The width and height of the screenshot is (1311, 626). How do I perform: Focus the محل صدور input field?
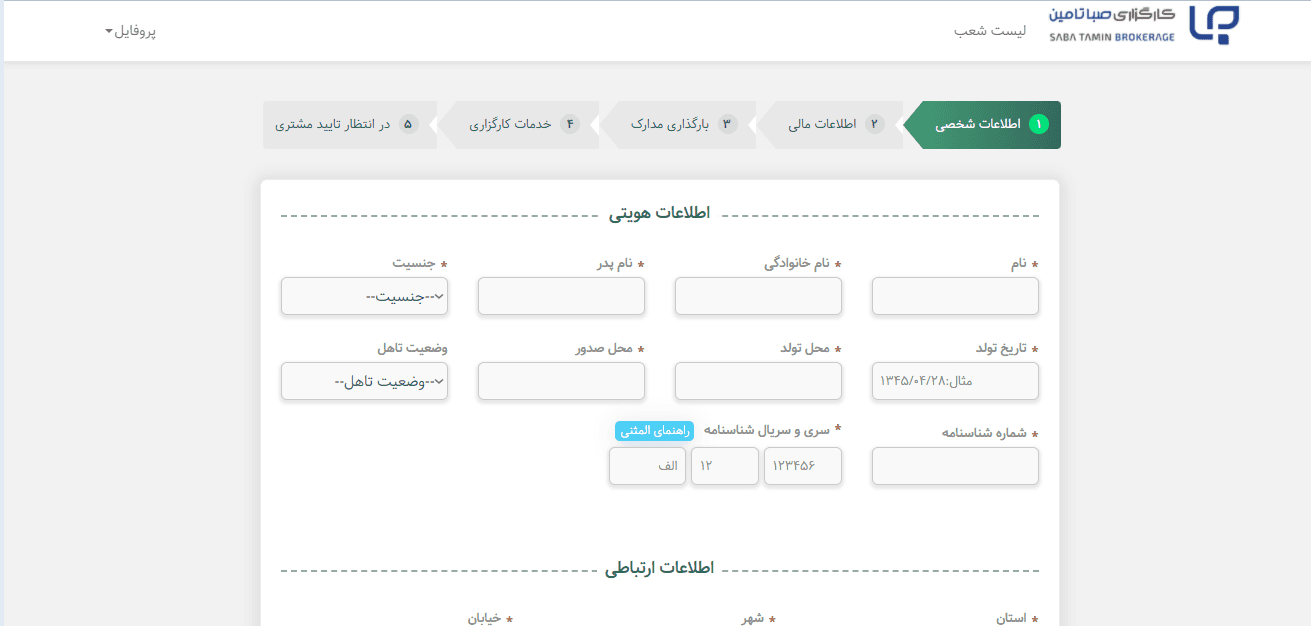pyautogui.click(x=561, y=381)
